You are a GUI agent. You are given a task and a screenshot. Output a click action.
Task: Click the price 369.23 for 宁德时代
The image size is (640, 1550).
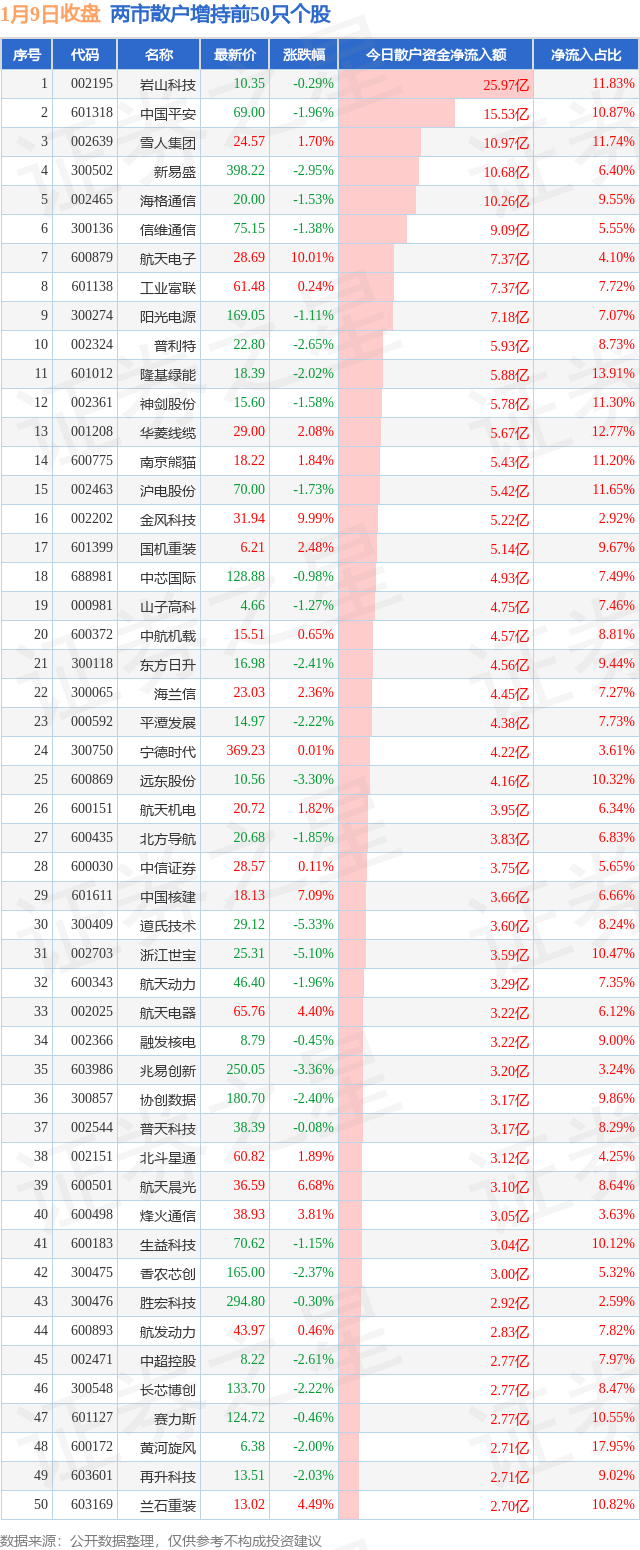(x=245, y=751)
